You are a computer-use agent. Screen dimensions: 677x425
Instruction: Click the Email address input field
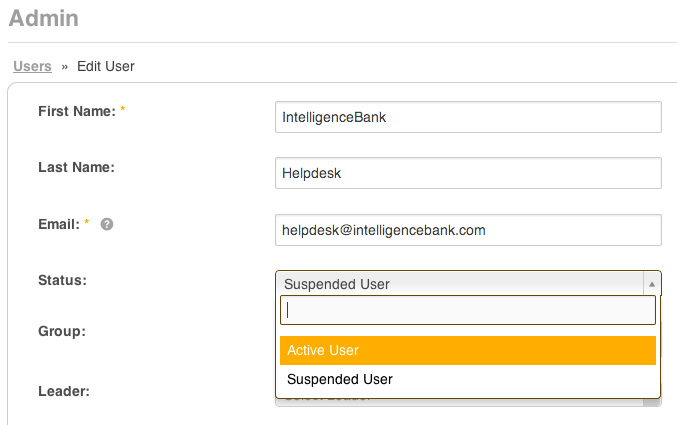click(468, 230)
